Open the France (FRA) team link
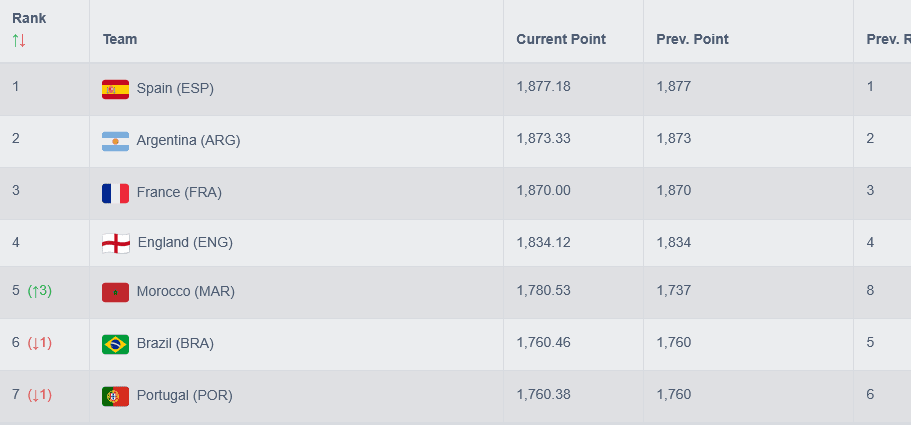The height and width of the screenshot is (425, 911). (x=179, y=192)
